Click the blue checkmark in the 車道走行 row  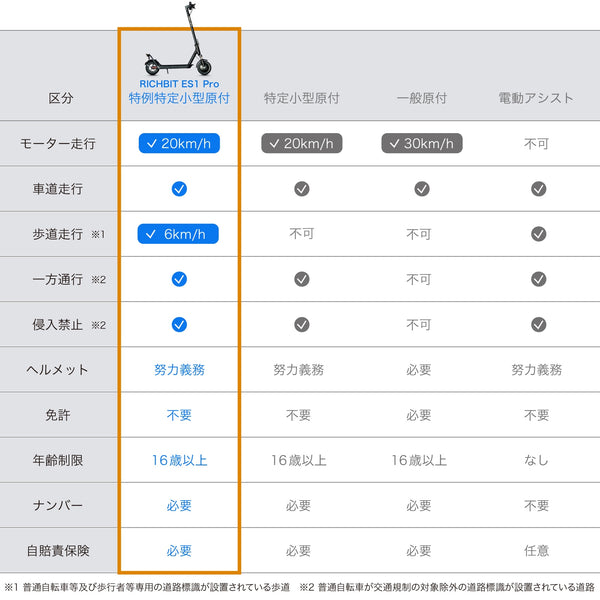coord(179,188)
